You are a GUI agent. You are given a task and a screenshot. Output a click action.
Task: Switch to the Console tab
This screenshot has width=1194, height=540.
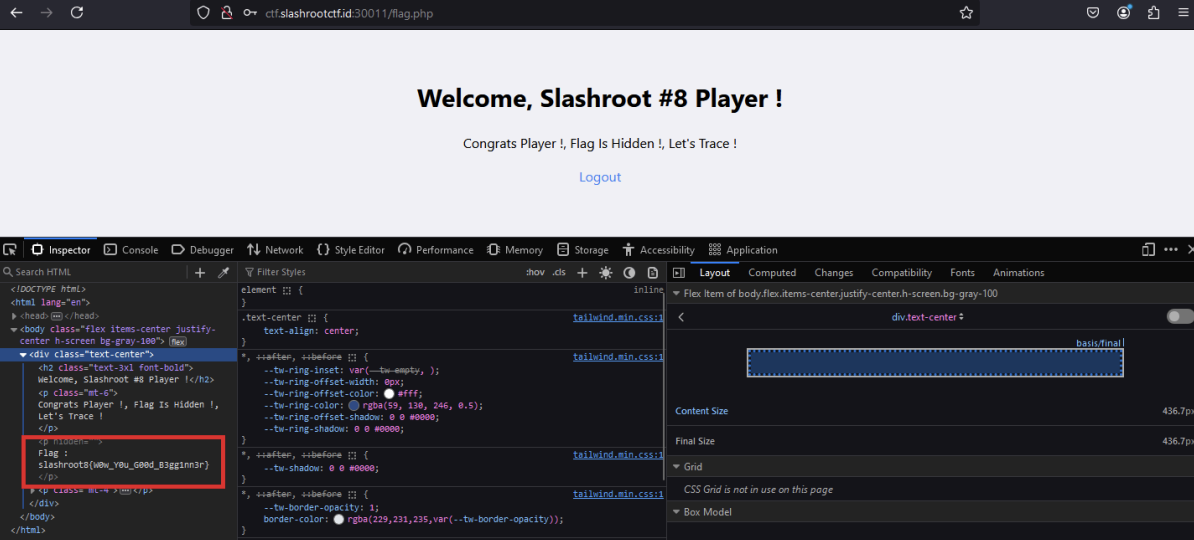pos(131,250)
